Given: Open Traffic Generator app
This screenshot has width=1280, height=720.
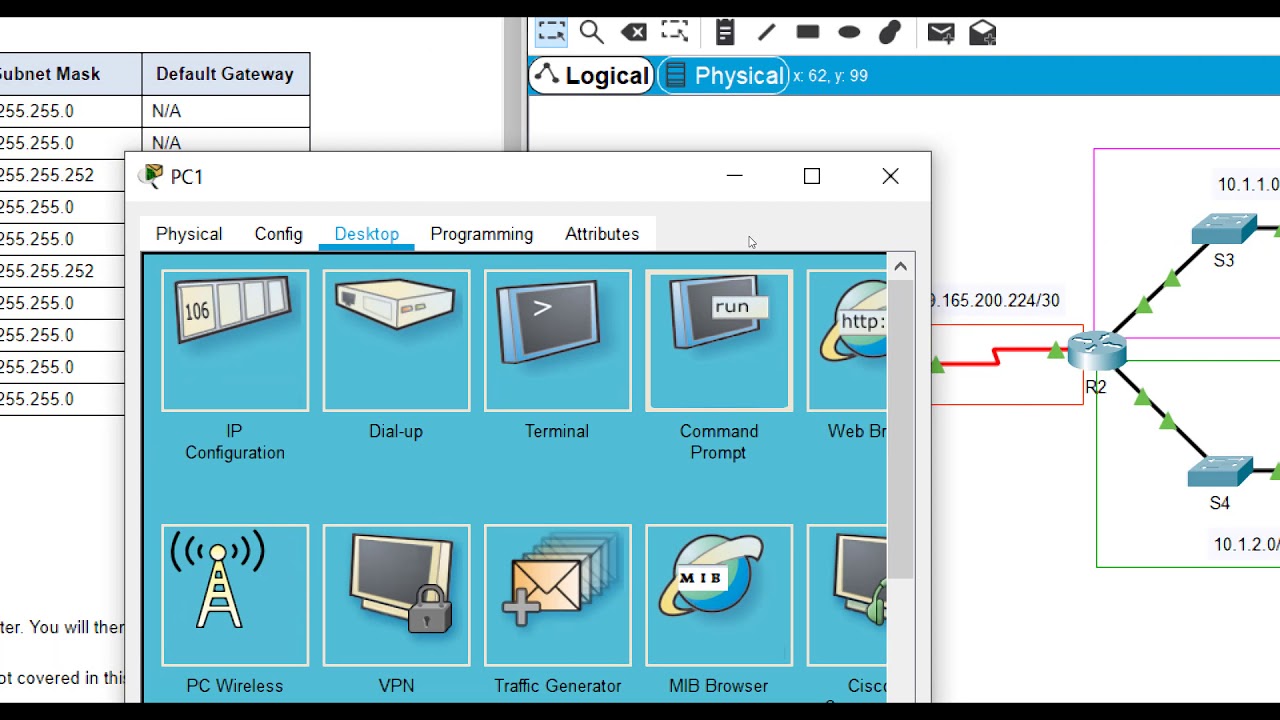Looking at the screenshot, I should (x=557, y=596).
